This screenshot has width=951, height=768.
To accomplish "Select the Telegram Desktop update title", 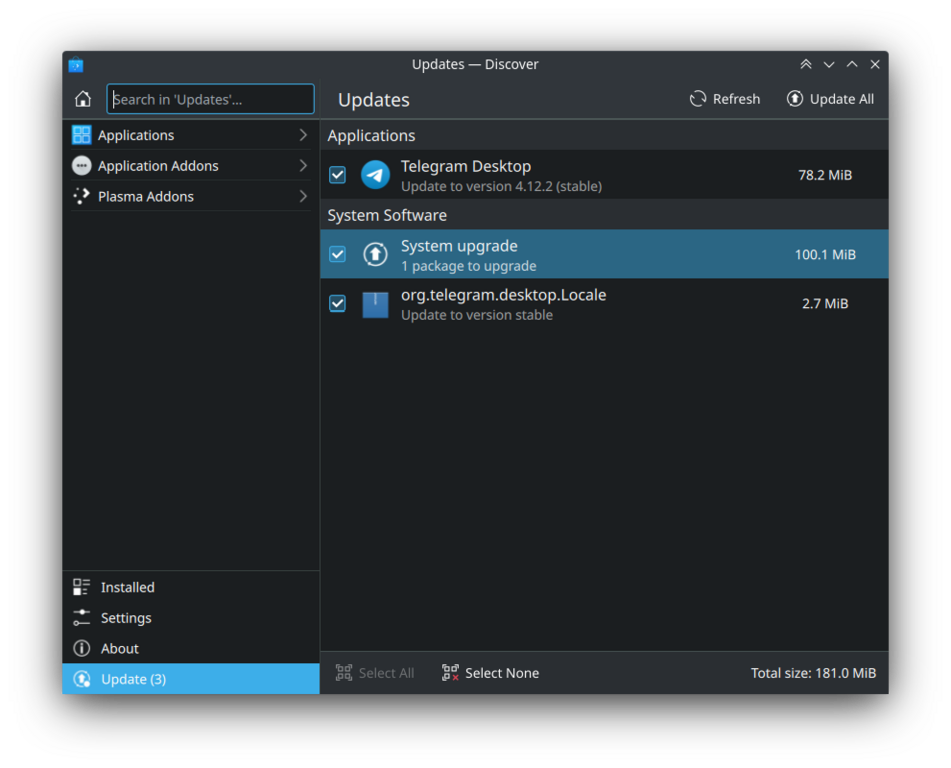I will pyautogui.click(x=466, y=166).
